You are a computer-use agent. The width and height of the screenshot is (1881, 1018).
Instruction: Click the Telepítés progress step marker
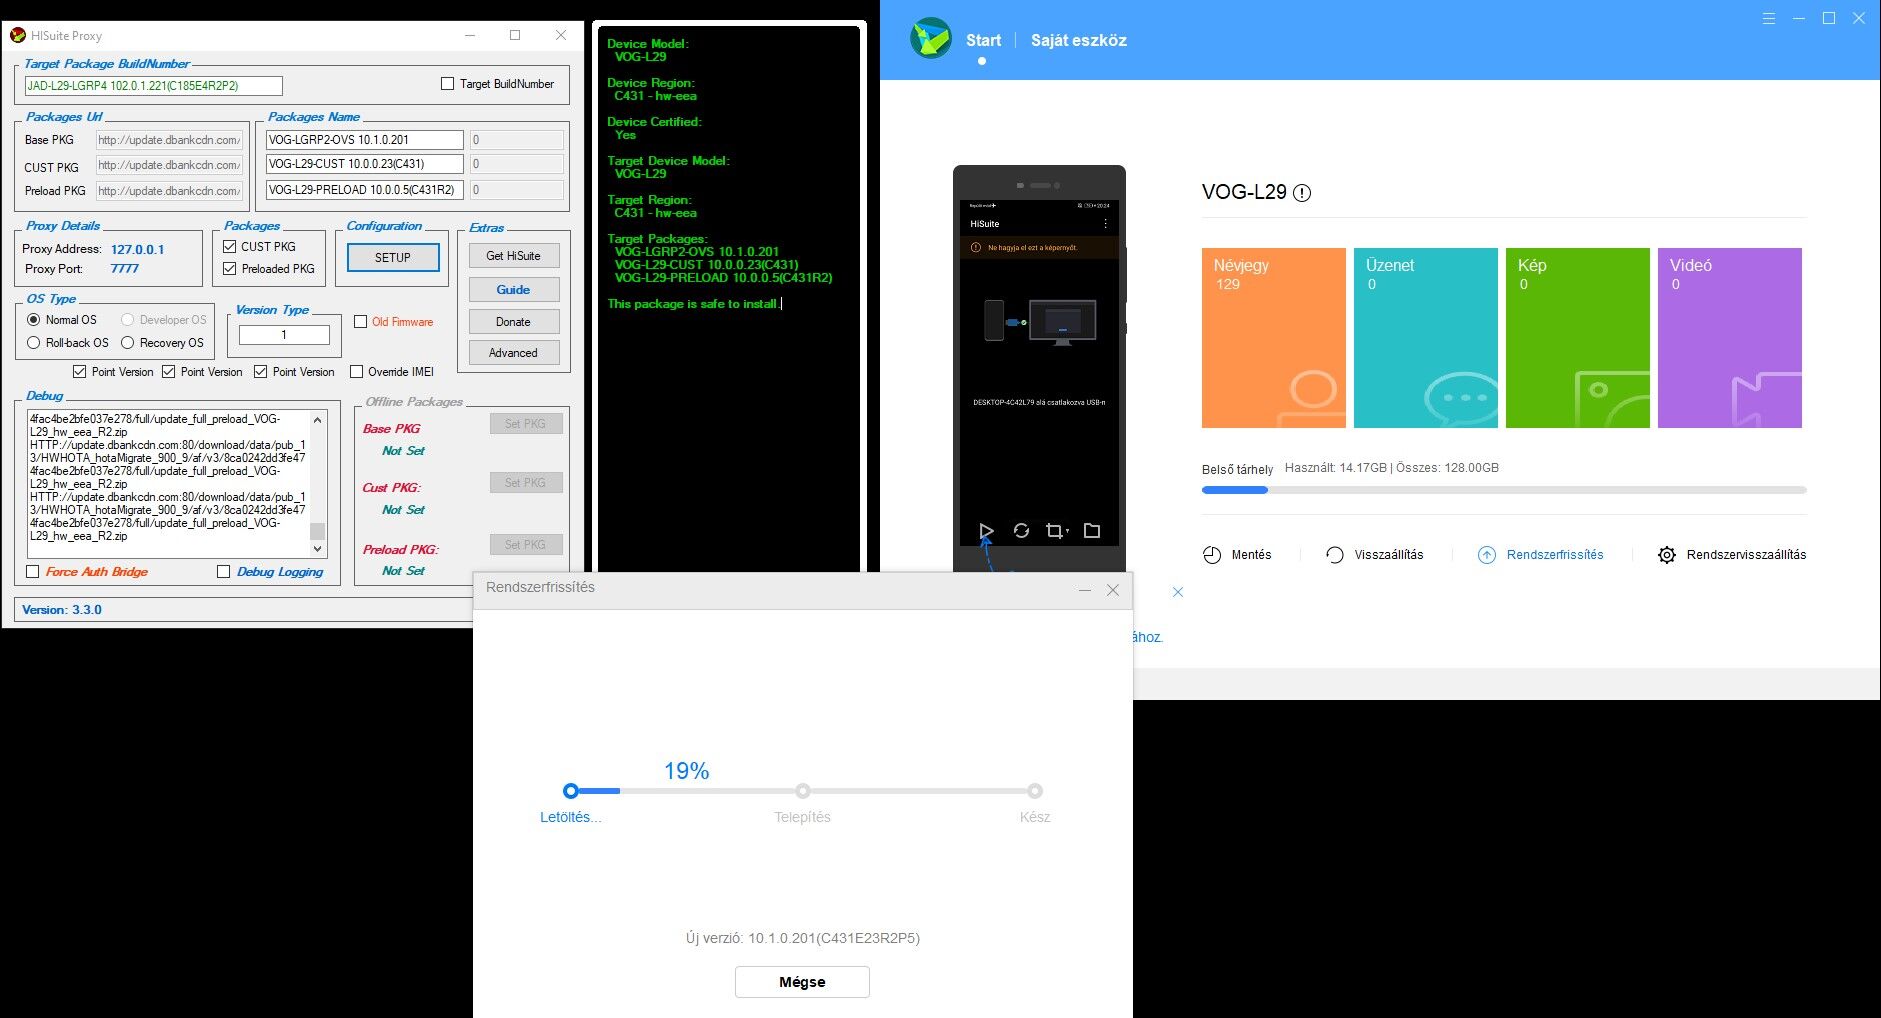tap(802, 791)
